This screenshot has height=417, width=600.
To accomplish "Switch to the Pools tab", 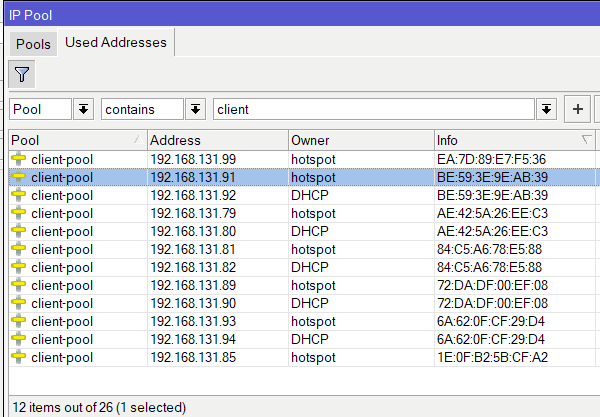I will coord(33,44).
